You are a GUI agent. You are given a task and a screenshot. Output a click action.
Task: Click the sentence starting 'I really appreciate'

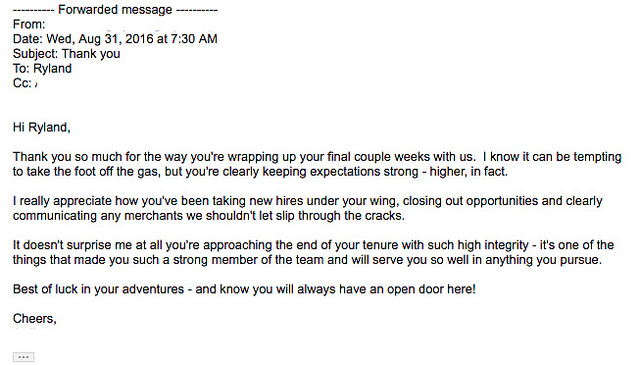(307, 208)
